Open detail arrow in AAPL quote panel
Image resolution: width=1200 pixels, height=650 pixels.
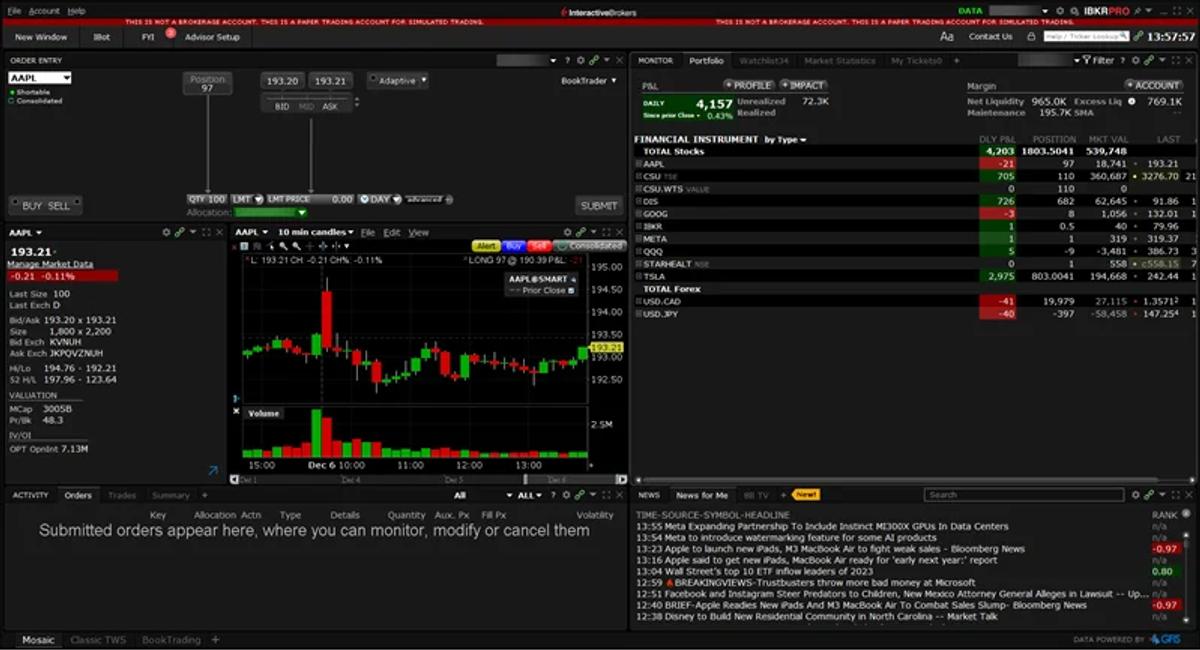click(213, 470)
